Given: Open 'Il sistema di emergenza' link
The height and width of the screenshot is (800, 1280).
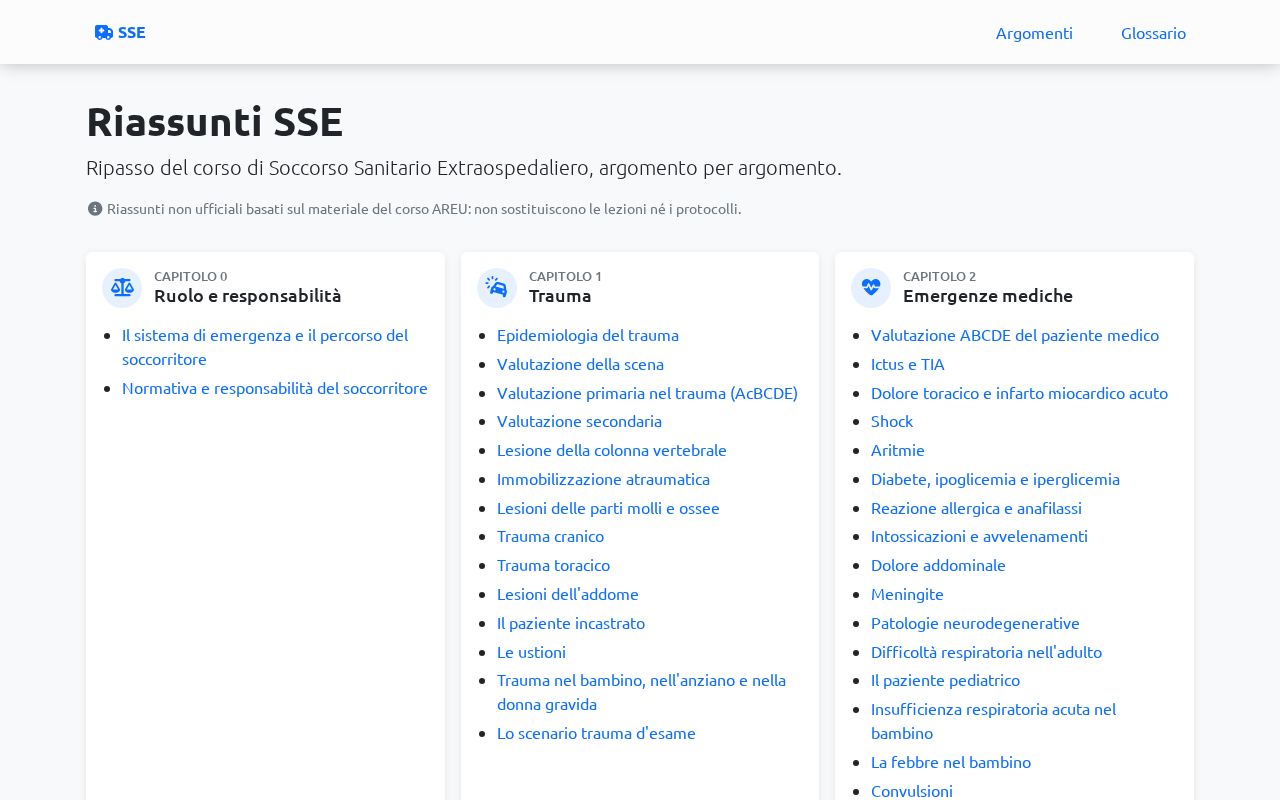Looking at the screenshot, I should click(x=265, y=346).
